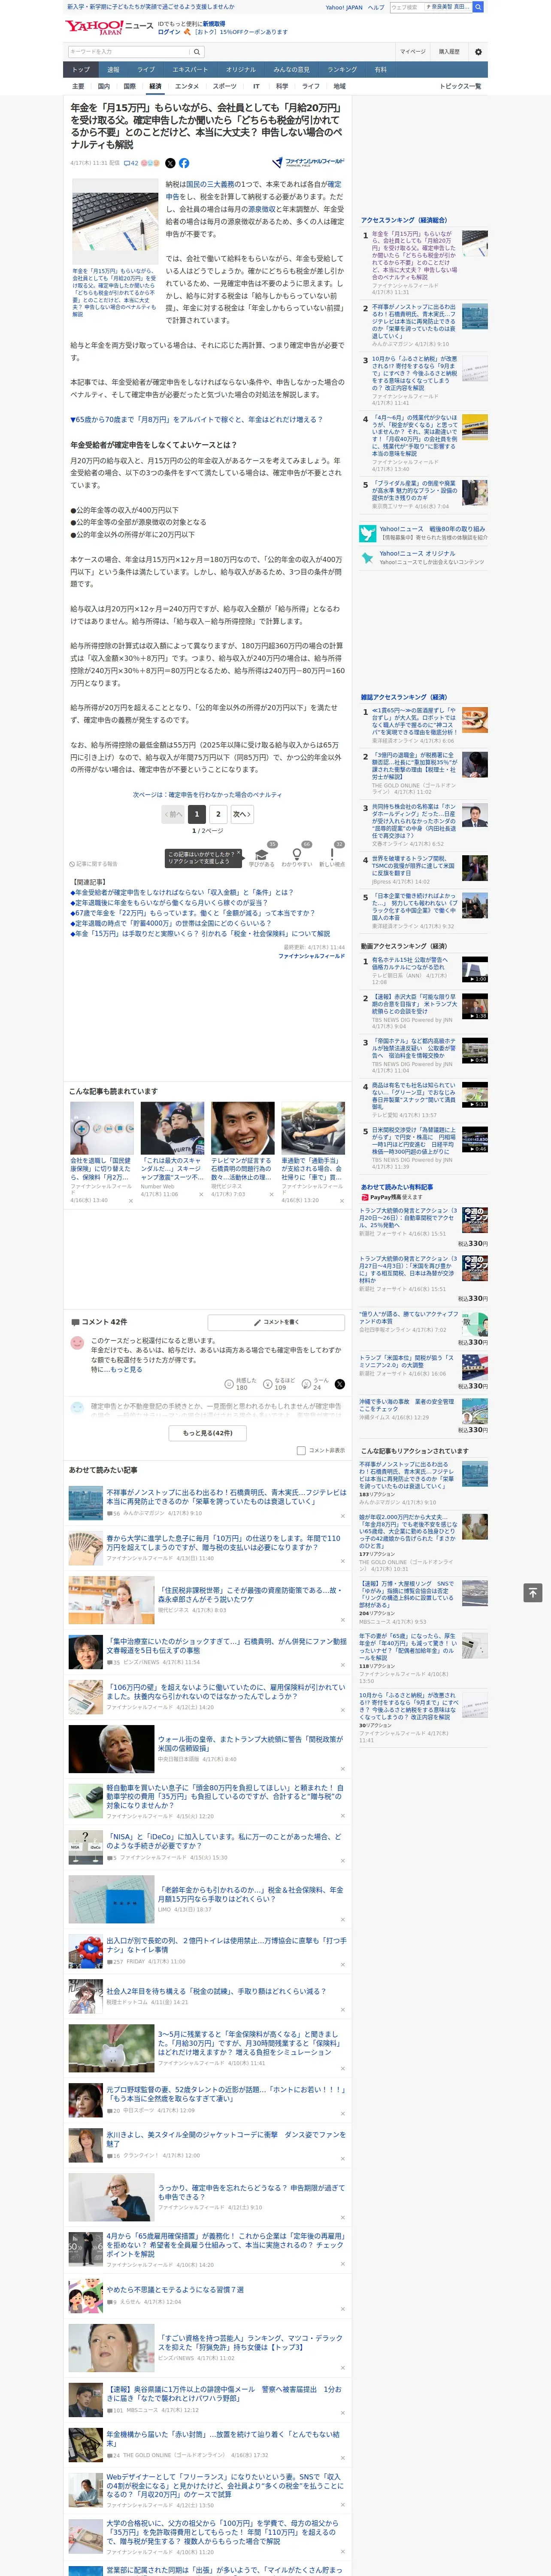Select the スポーツ category in sub-navigation

point(225,86)
